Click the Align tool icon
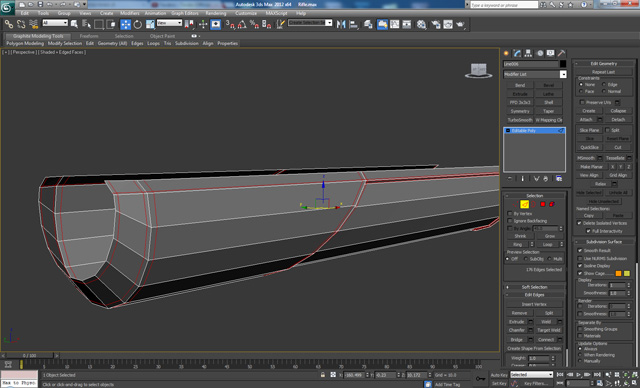 tap(353, 24)
